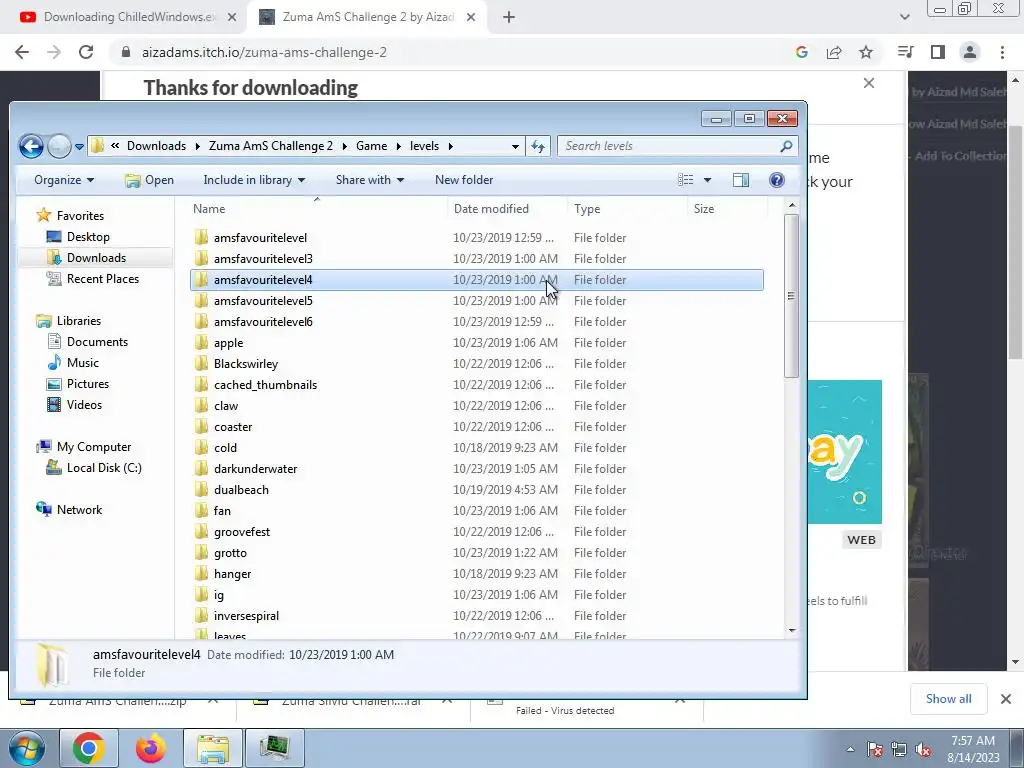This screenshot has width=1024, height=768.
Task: Launch Firefox from the taskbar
Action: point(151,748)
